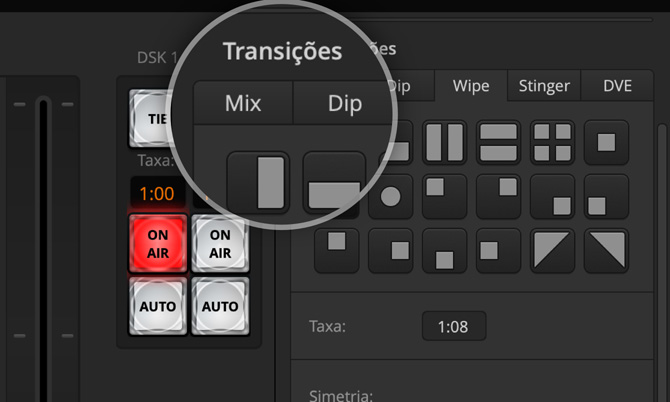Choose the circle iris wipe pattern

pyautogui.click(x=391, y=196)
